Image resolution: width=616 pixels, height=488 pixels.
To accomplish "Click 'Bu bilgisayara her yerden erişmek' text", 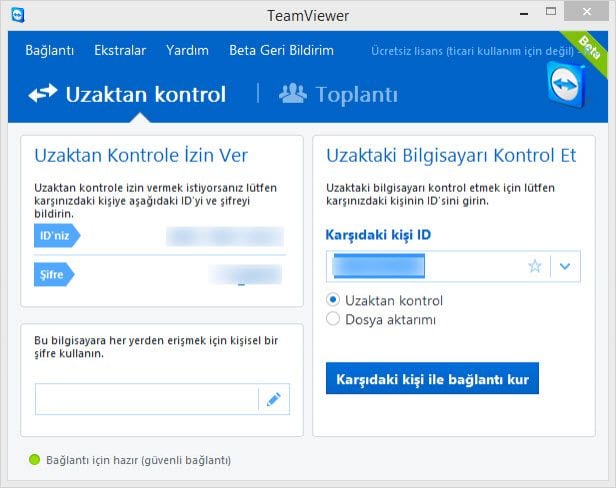I will tap(156, 347).
